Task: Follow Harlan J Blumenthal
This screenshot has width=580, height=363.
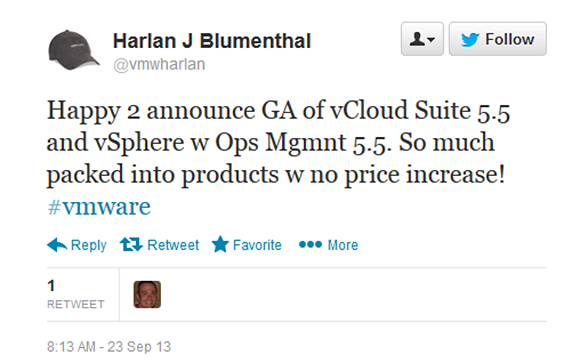Action: [498, 39]
